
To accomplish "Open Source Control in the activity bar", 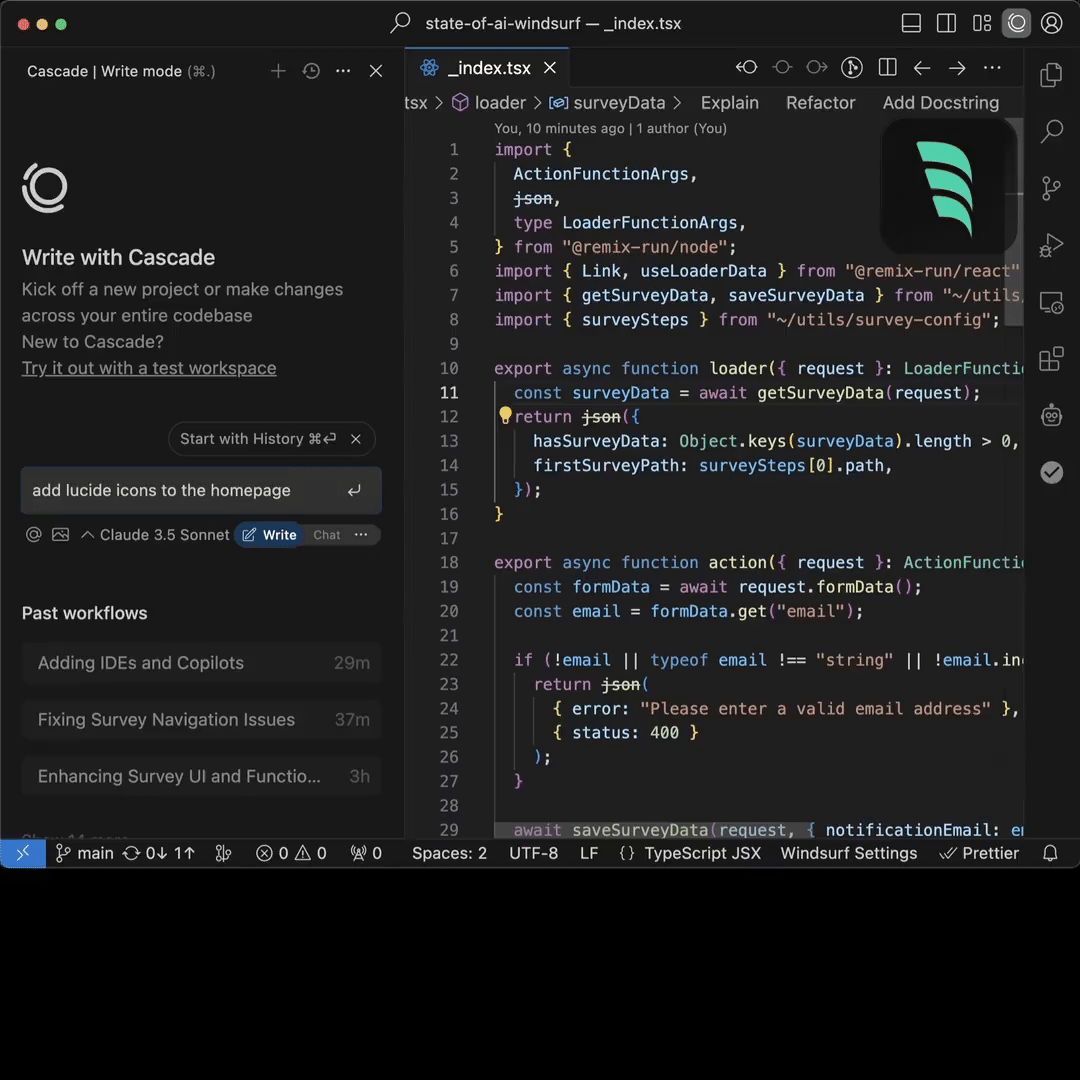I will [x=1051, y=188].
